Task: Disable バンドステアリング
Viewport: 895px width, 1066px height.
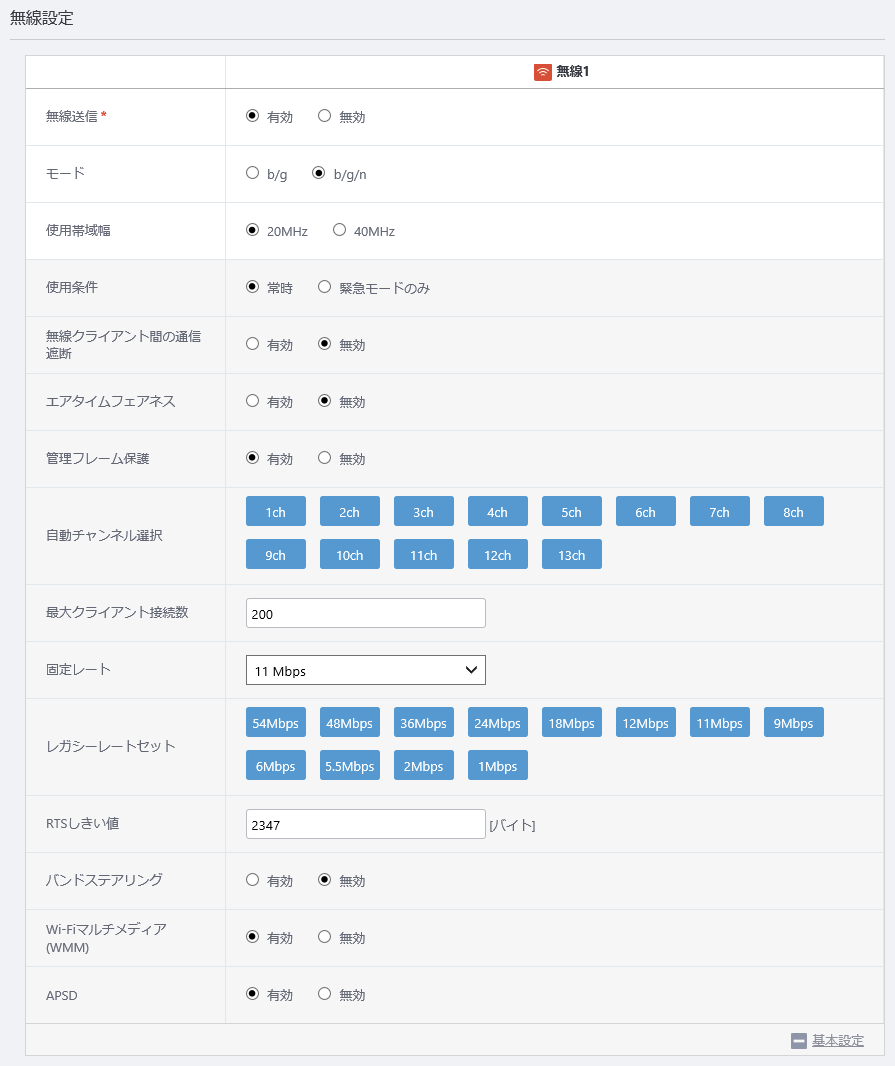Action: pyautogui.click(x=324, y=880)
